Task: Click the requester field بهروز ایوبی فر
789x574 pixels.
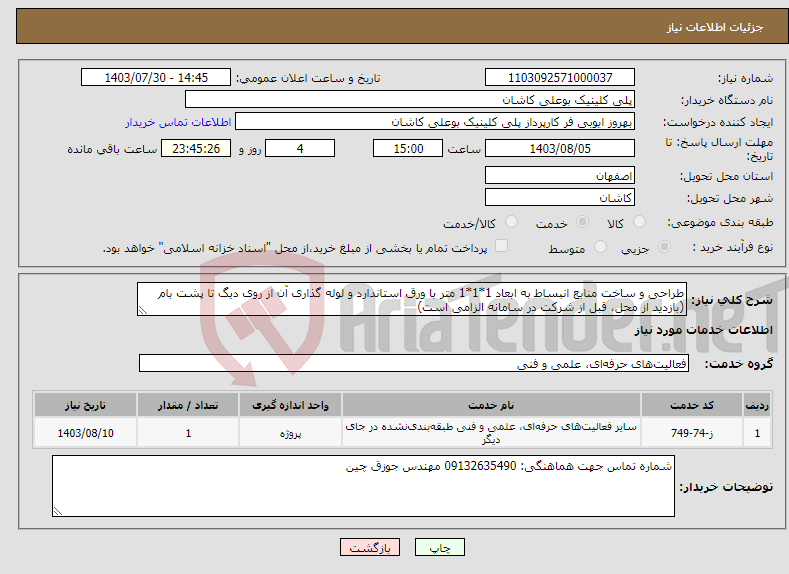Action: 435,122
